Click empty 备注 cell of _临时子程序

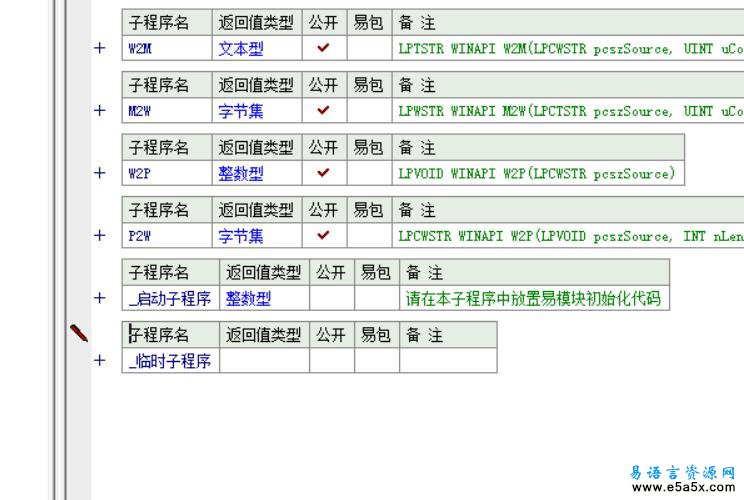(448, 361)
